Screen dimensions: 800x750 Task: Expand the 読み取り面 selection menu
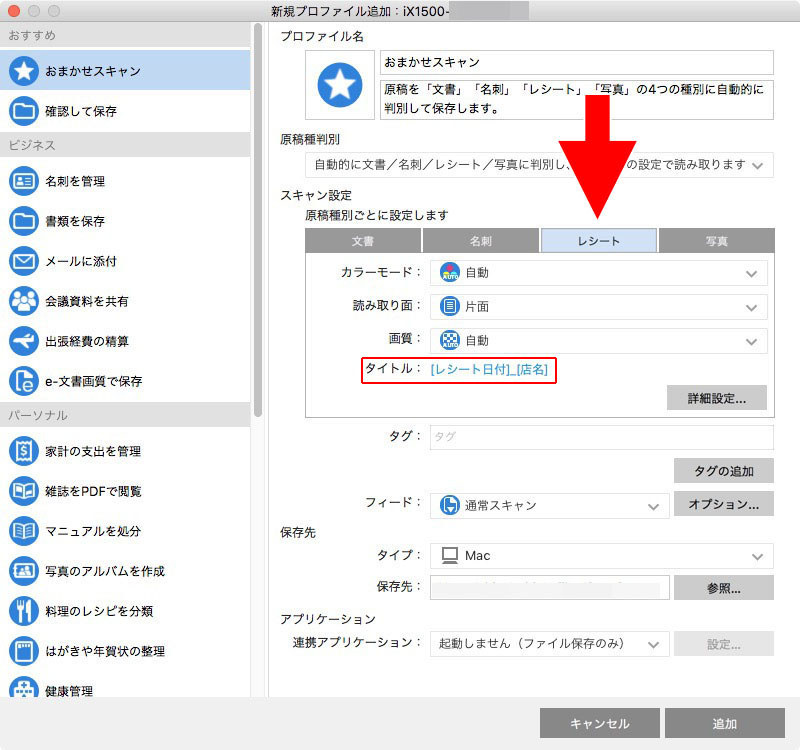[x=598, y=307]
